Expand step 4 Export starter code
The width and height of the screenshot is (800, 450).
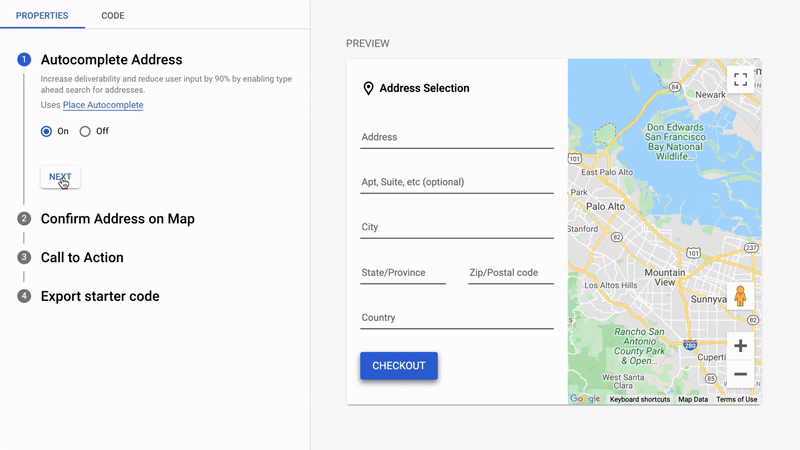tap(99, 296)
